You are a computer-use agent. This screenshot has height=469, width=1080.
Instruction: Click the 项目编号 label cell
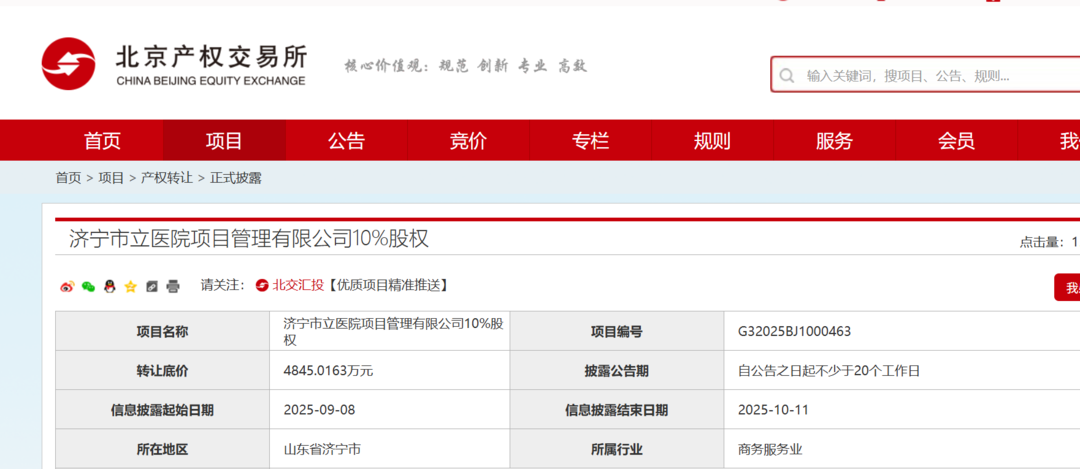616,331
